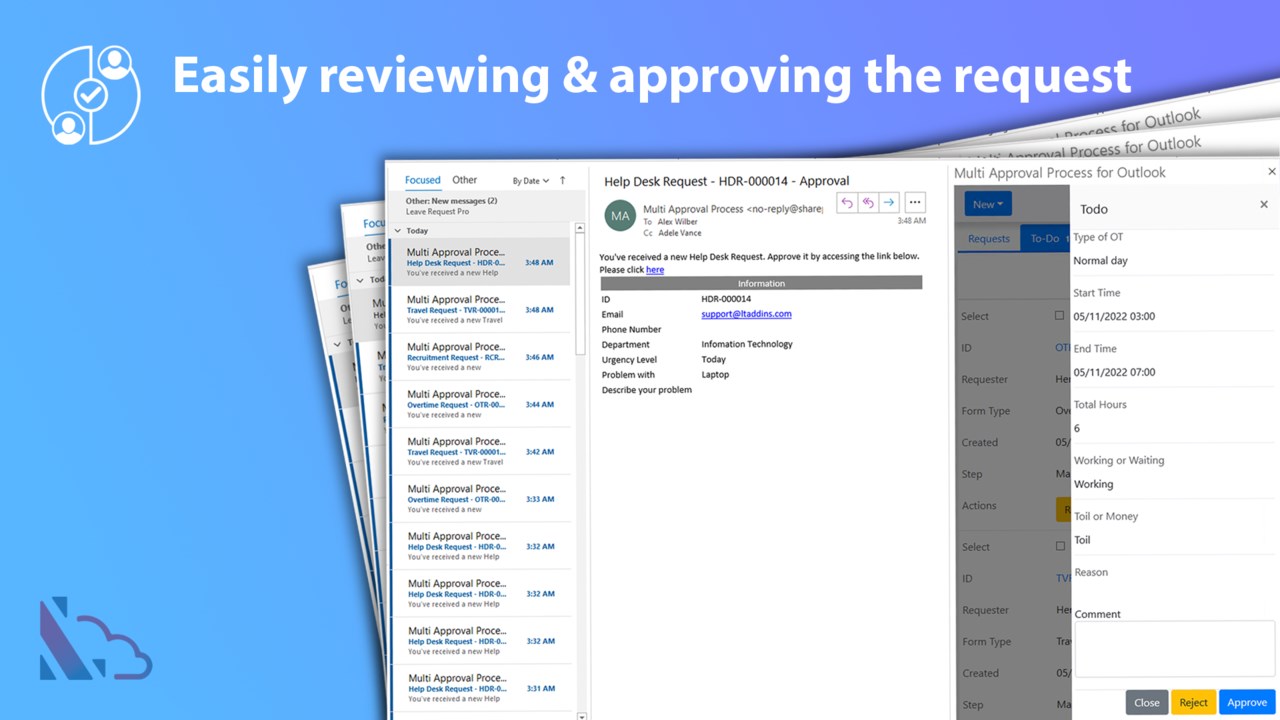Close the Todo panel with the X
Image resolution: width=1280 pixels, height=720 pixels.
click(x=1264, y=204)
